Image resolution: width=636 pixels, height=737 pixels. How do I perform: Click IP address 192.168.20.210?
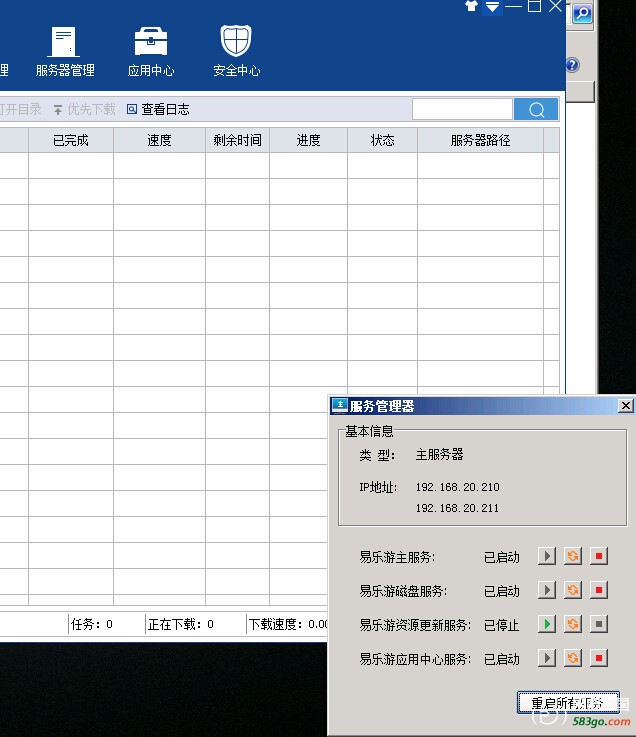click(x=457, y=487)
